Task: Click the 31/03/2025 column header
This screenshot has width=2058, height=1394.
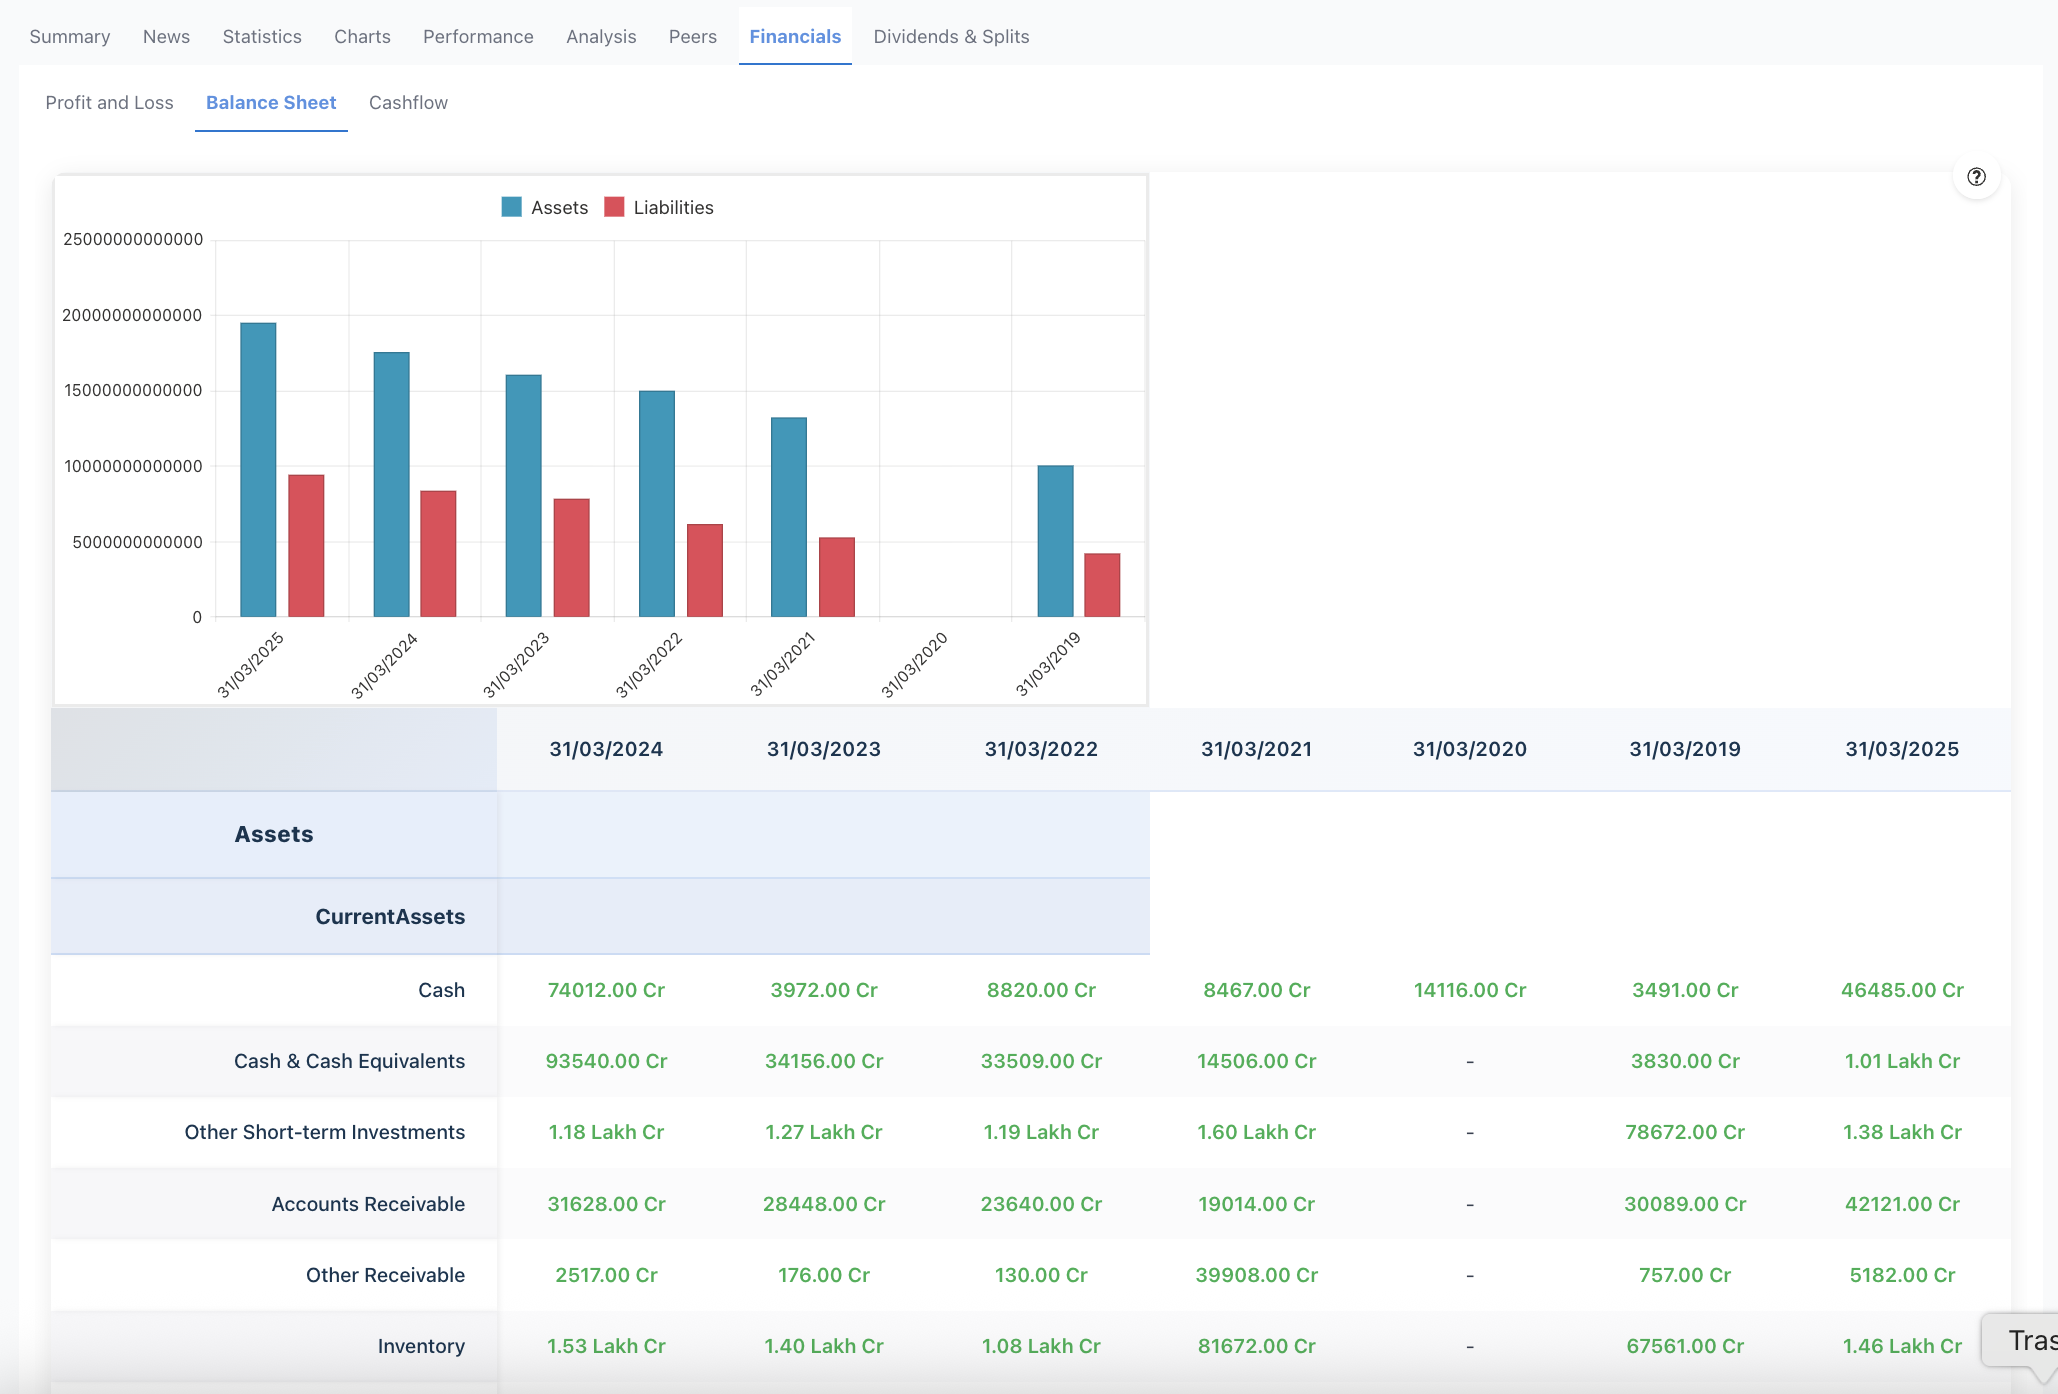Action: (1902, 749)
